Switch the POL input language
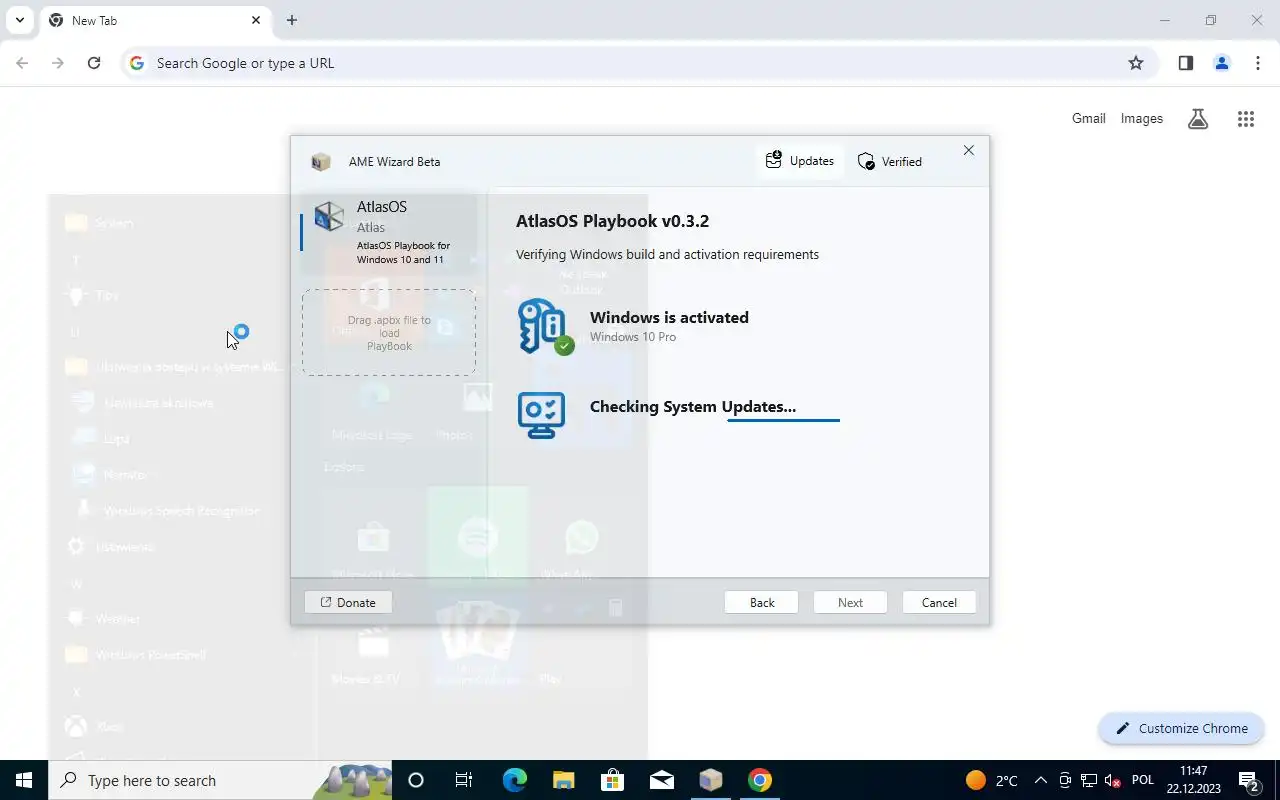The width and height of the screenshot is (1280, 800). coord(1143,780)
